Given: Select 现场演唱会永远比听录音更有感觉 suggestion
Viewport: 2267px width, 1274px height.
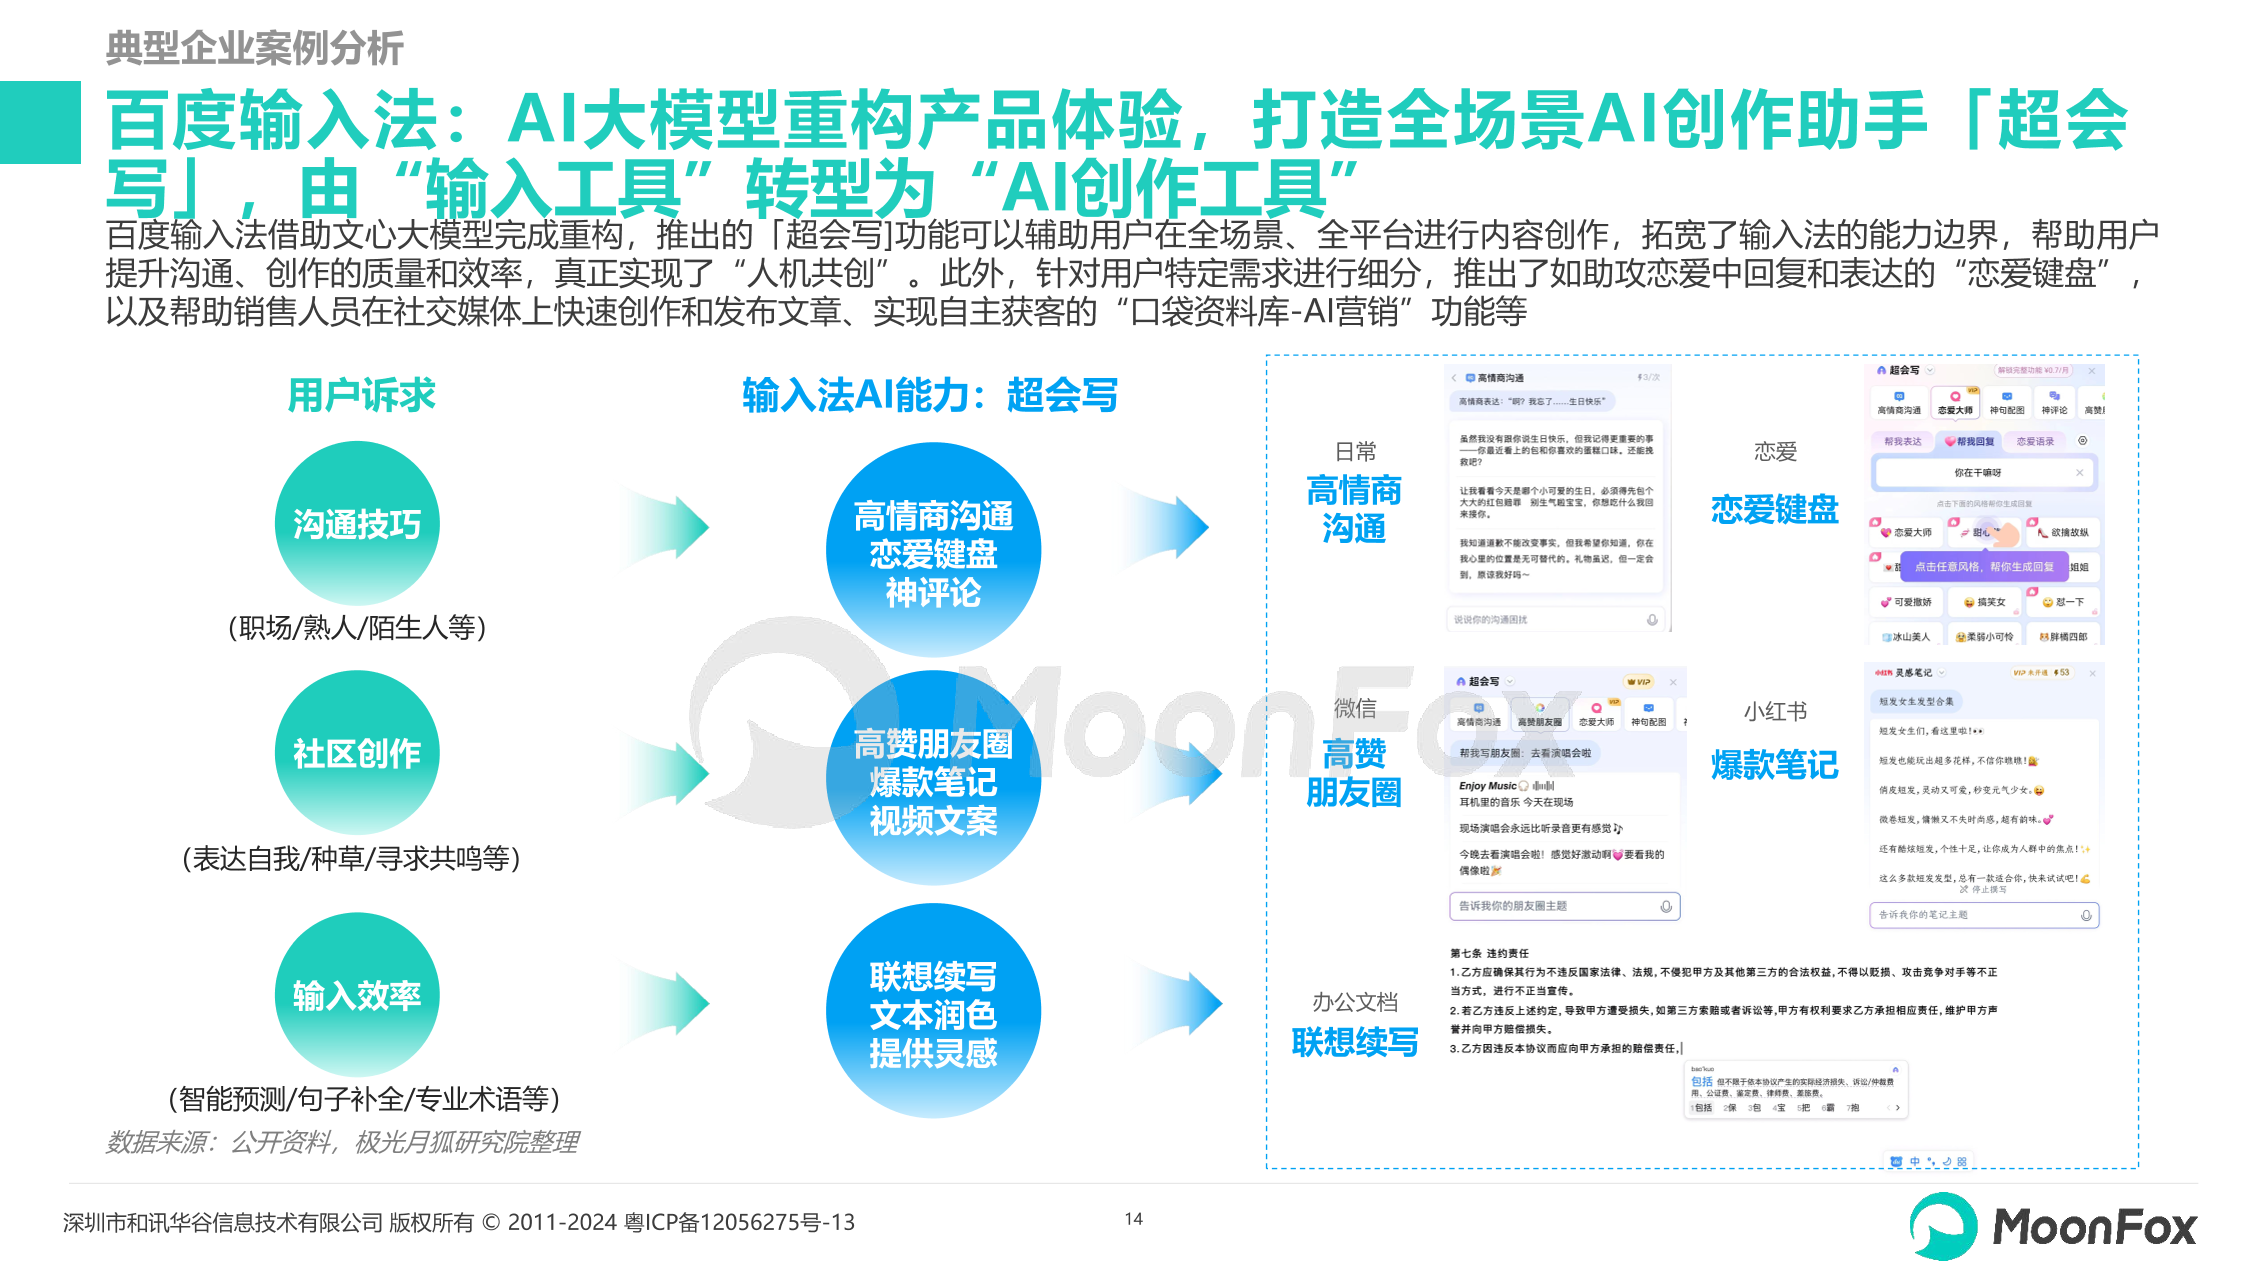Looking at the screenshot, I should pos(1541,828).
